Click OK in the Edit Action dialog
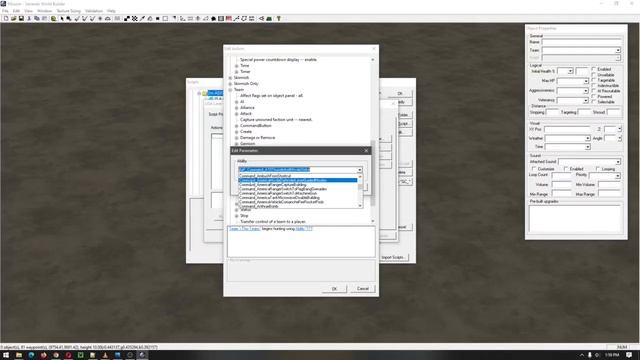The image size is (640, 360). tap(334, 289)
